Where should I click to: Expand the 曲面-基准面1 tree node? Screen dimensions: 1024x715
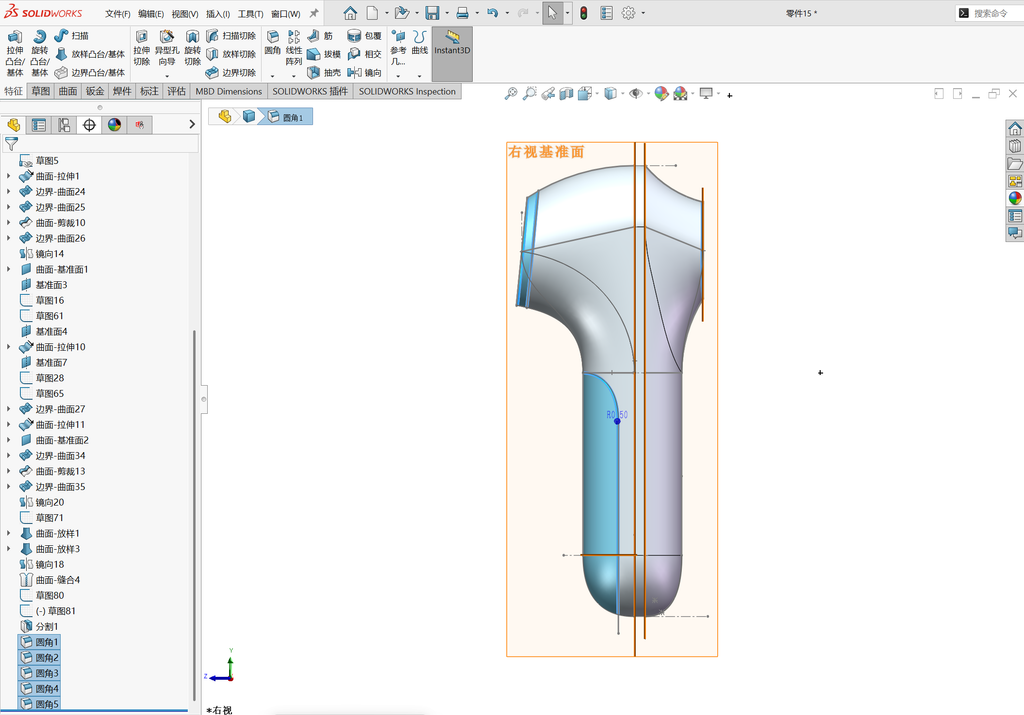[x=8, y=269]
